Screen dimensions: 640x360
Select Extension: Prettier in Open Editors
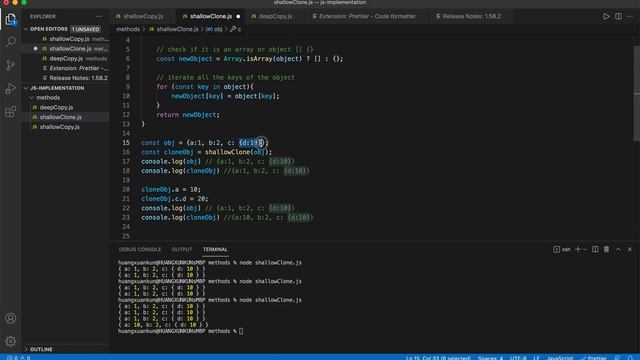(x=65, y=68)
